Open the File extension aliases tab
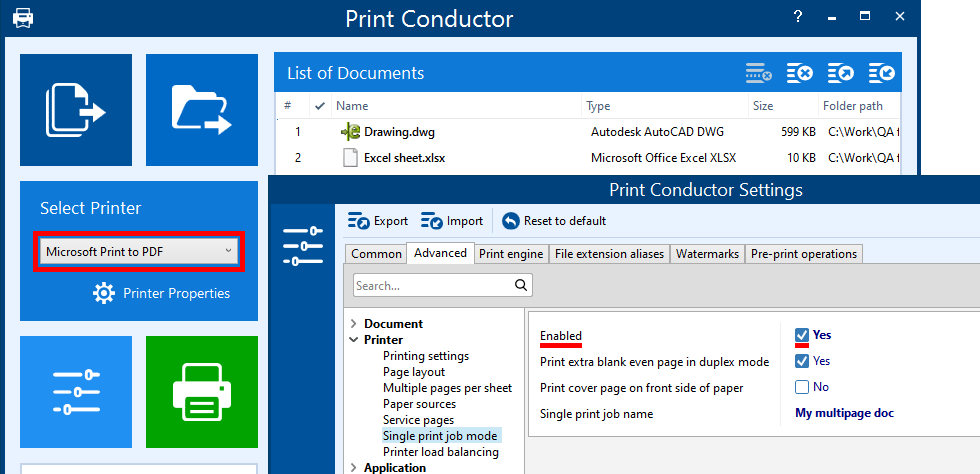The width and height of the screenshot is (980, 474). coord(609,254)
